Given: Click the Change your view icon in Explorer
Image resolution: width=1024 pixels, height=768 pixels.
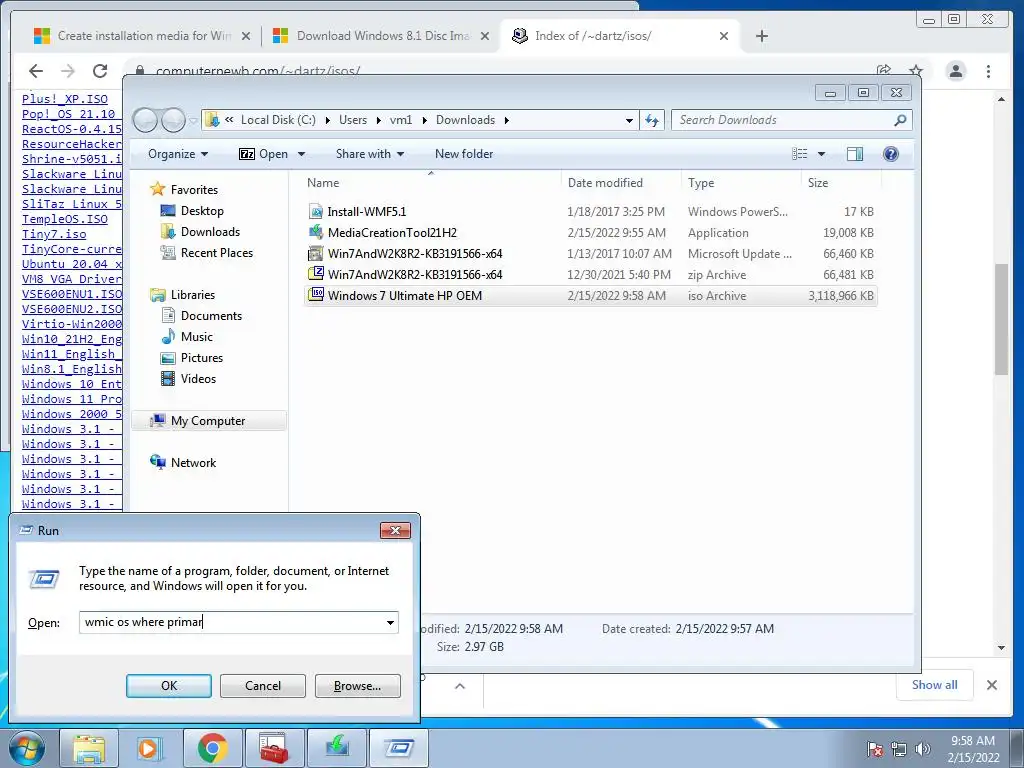Looking at the screenshot, I should pos(799,154).
